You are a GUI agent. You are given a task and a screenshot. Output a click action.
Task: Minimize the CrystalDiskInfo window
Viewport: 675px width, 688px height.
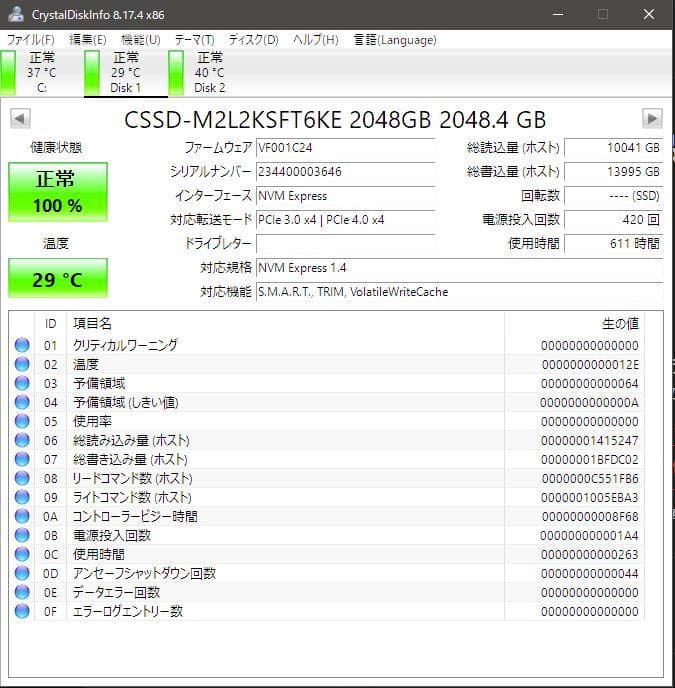[558, 14]
